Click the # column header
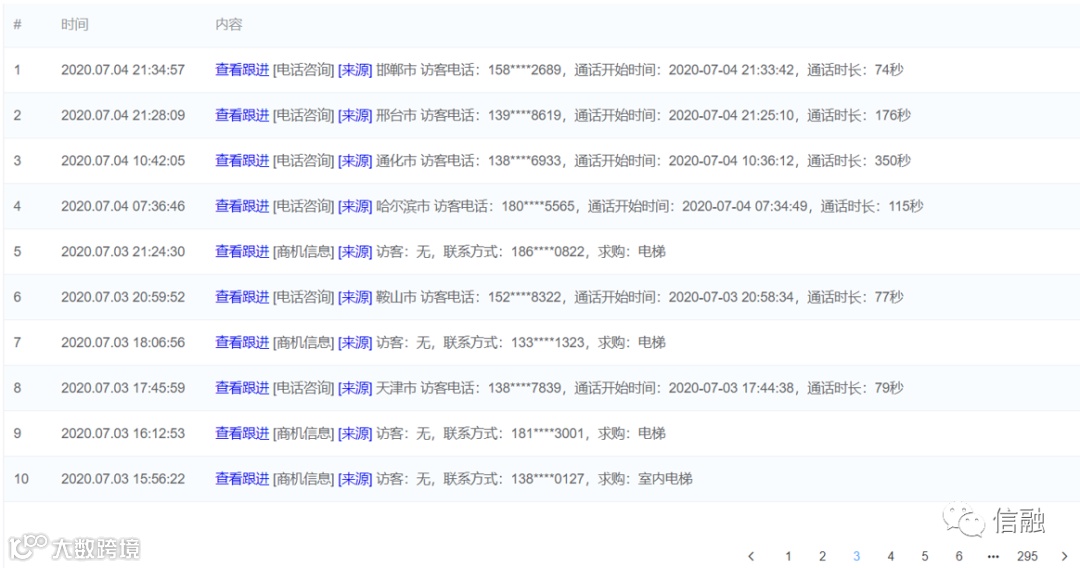The width and height of the screenshot is (1080, 568). (17, 24)
